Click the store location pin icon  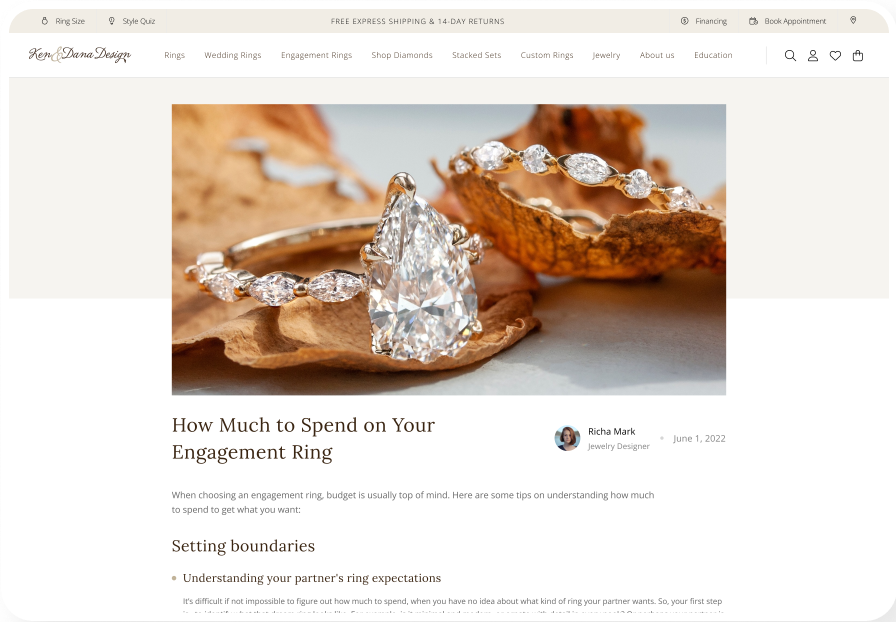853,21
